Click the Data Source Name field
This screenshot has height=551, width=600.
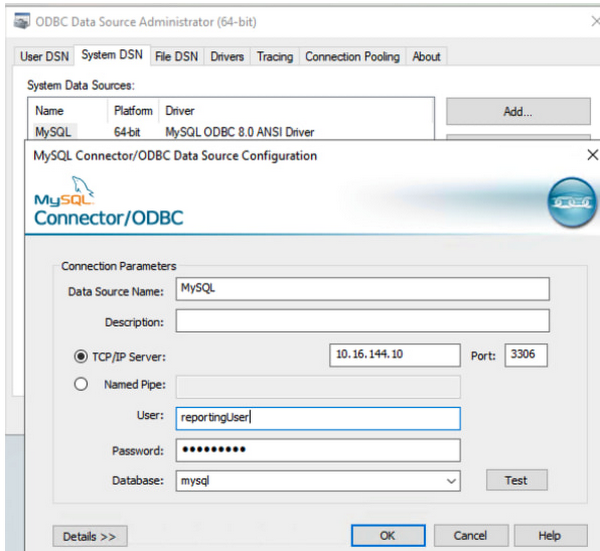[x=362, y=289]
